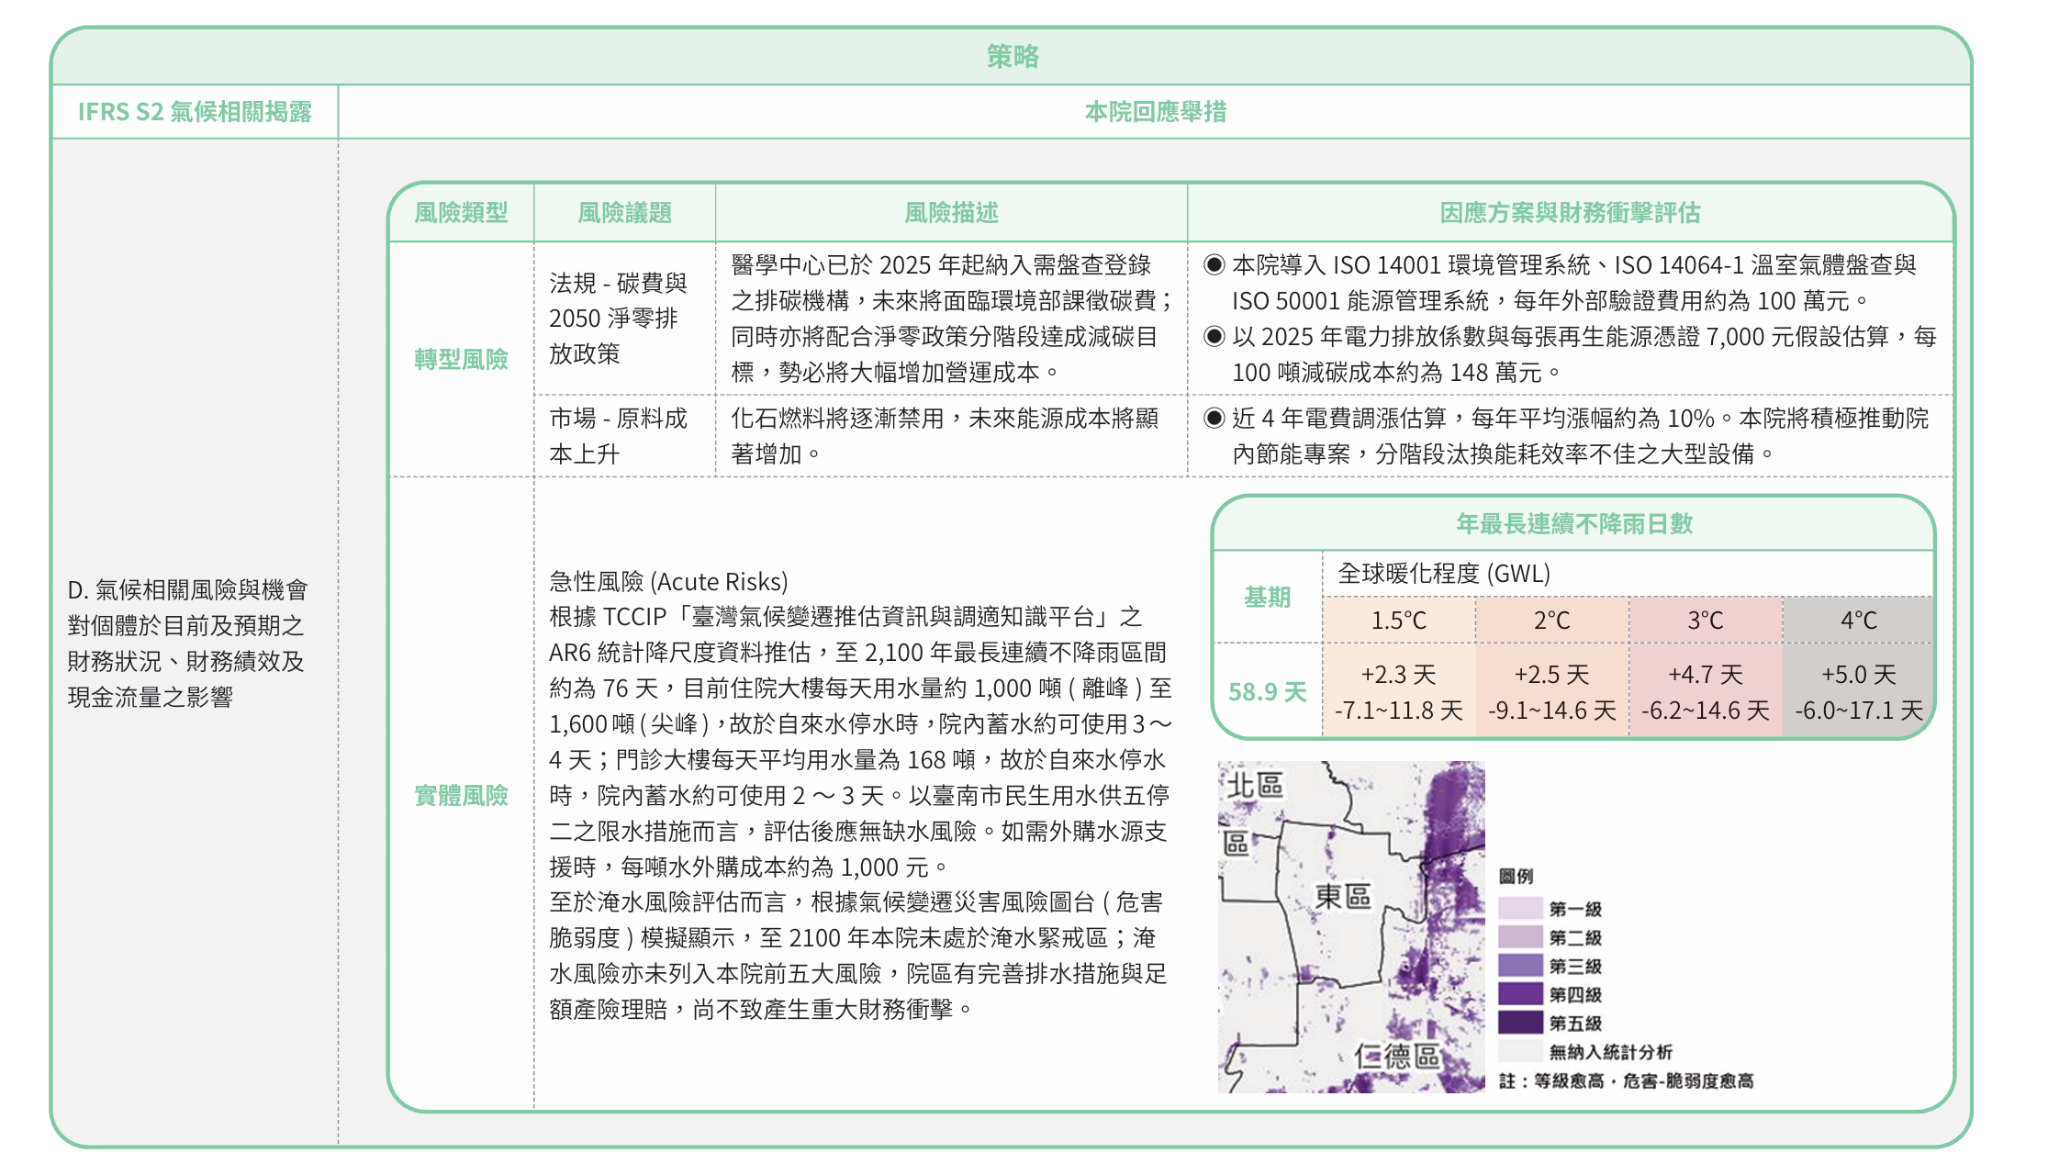
Task: Click the 策略 header title
Action: (1012, 57)
